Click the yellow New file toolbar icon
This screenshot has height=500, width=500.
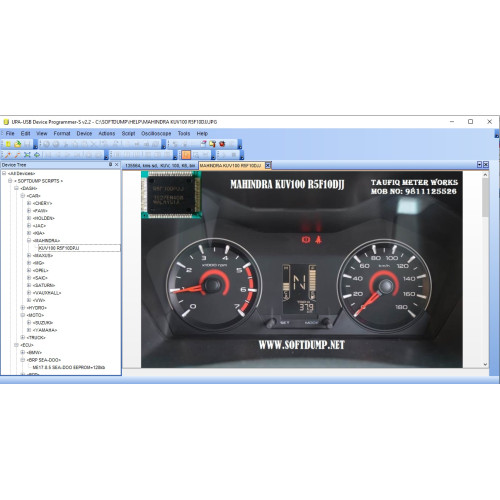coord(8,144)
